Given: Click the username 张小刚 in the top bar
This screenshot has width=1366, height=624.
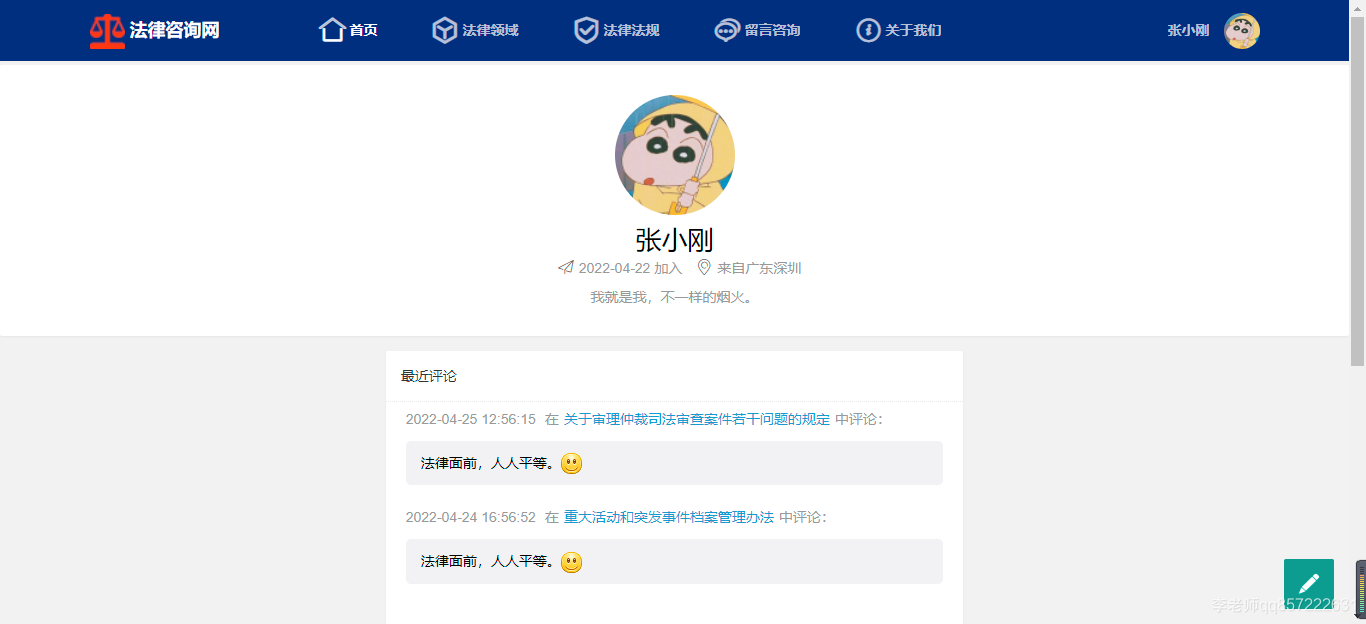Looking at the screenshot, I should pyautogui.click(x=1188, y=30).
